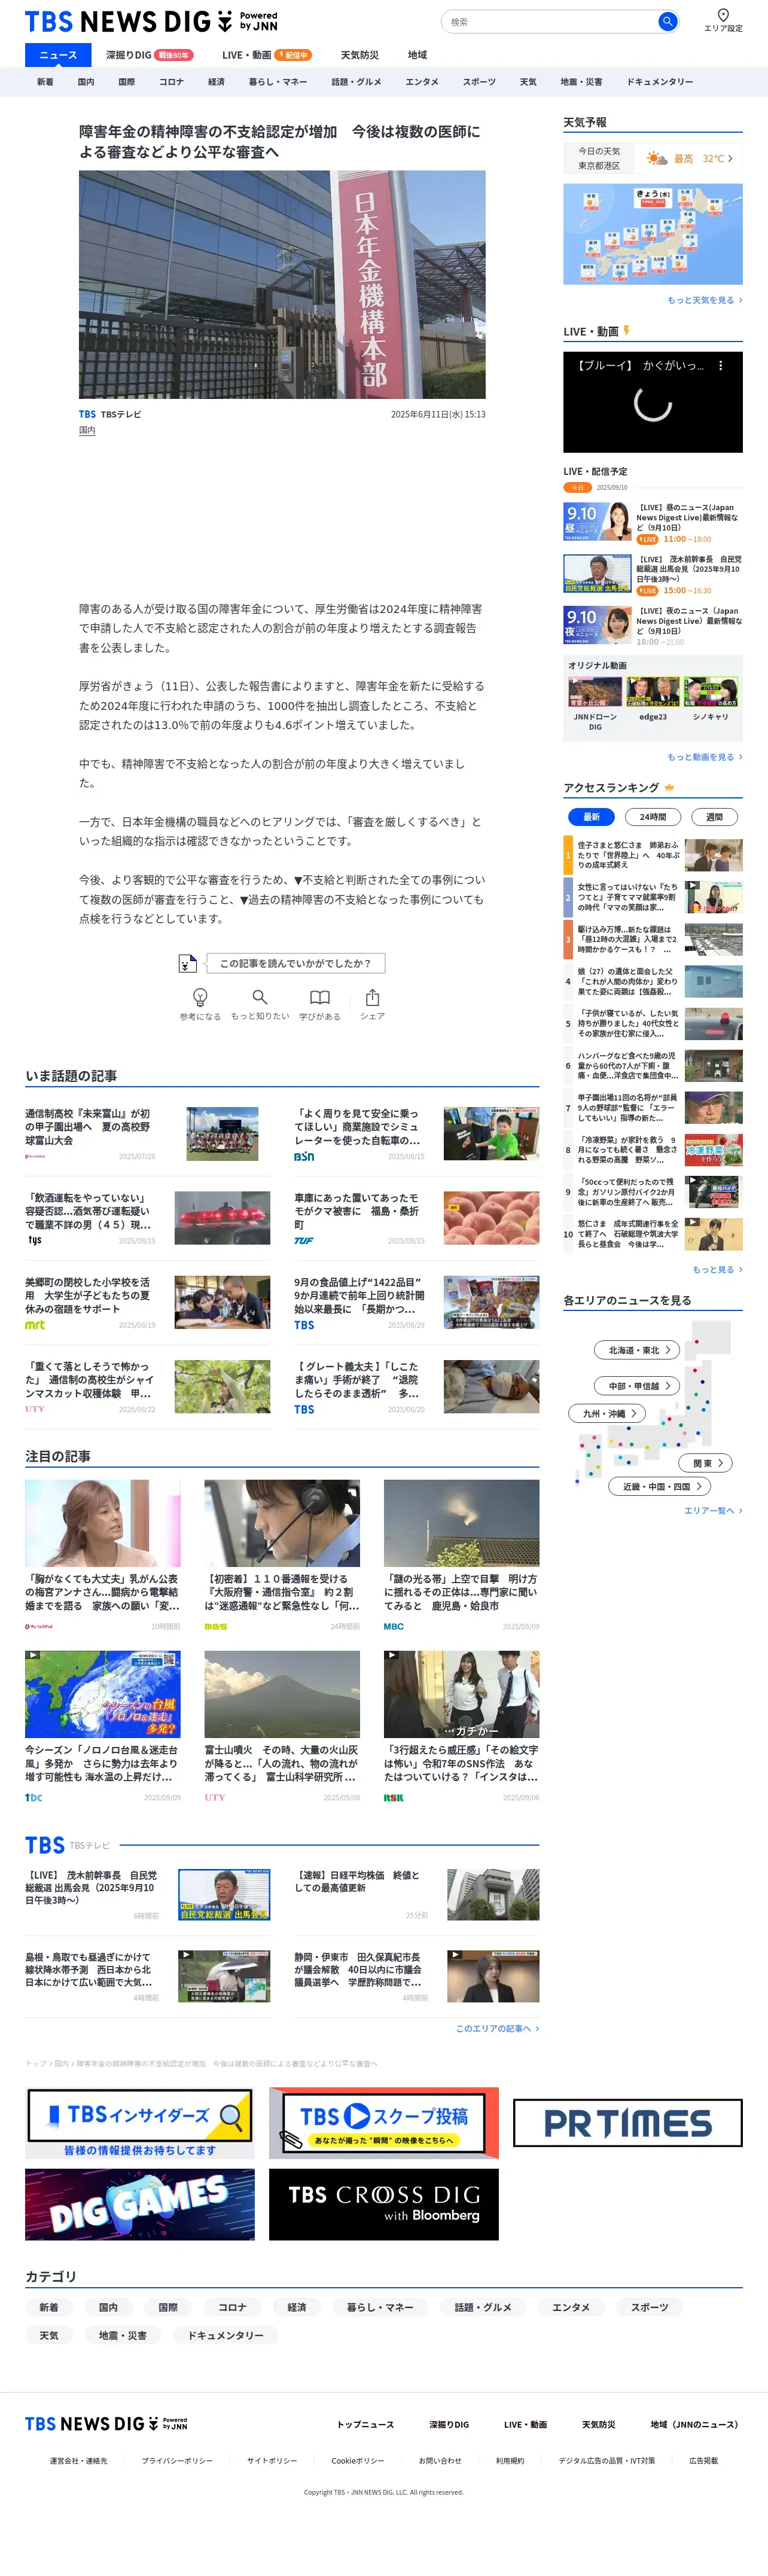Open the 深掘りDIG main tab
Viewport: 768px width, 2576px height.
click(149, 55)
